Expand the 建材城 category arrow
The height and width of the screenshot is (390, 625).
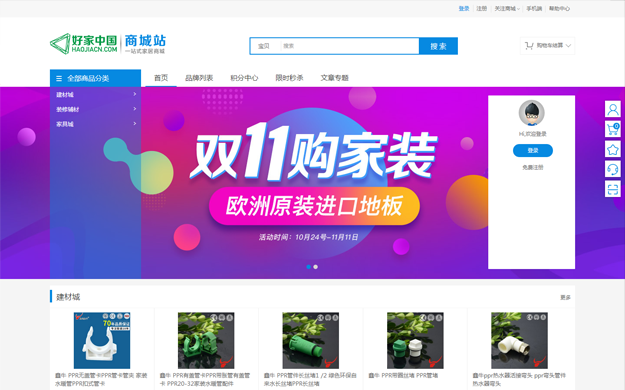tap(135, 94)
